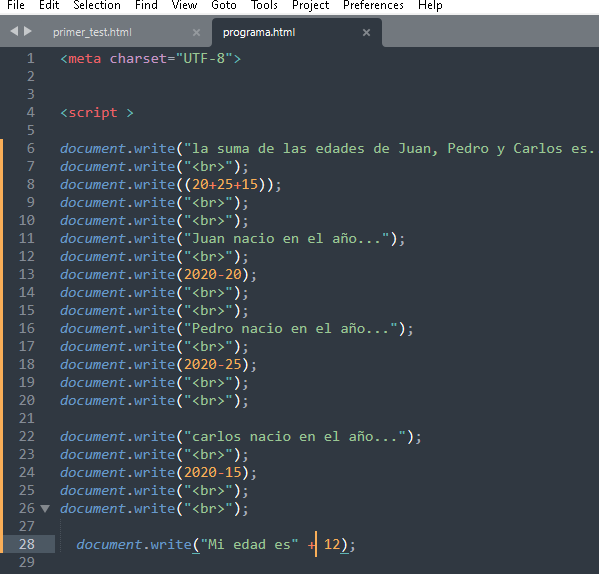
Task: Go to next tab with right arrow
Action: pos(28,31)
